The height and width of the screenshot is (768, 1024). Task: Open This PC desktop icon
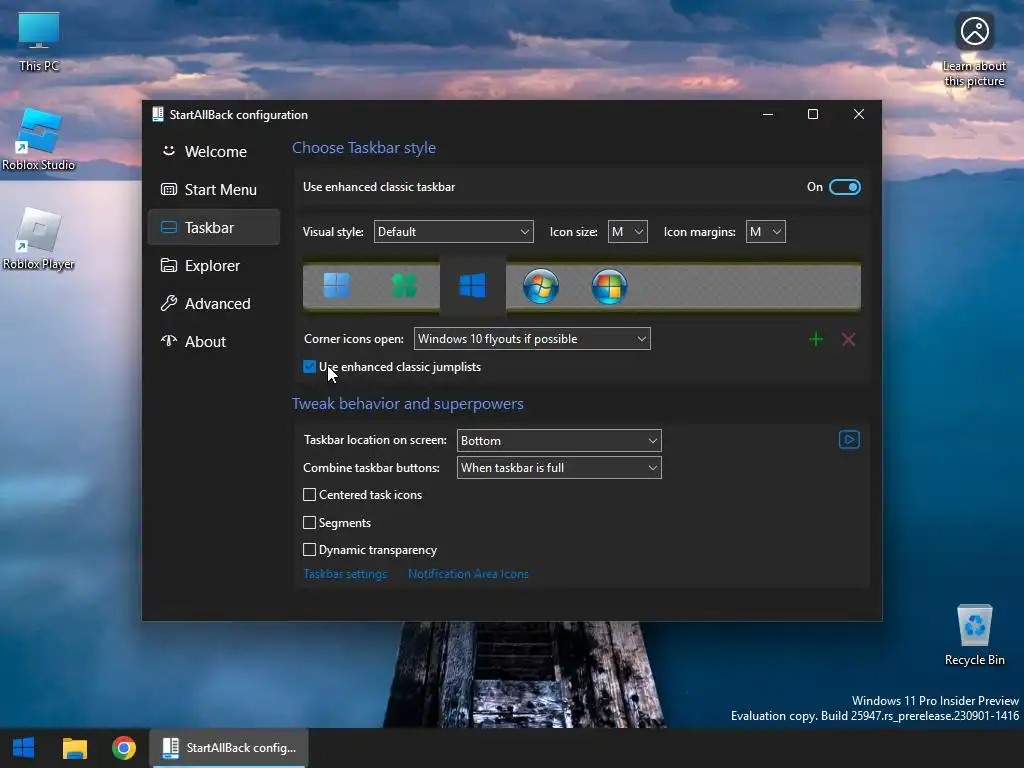39,41
